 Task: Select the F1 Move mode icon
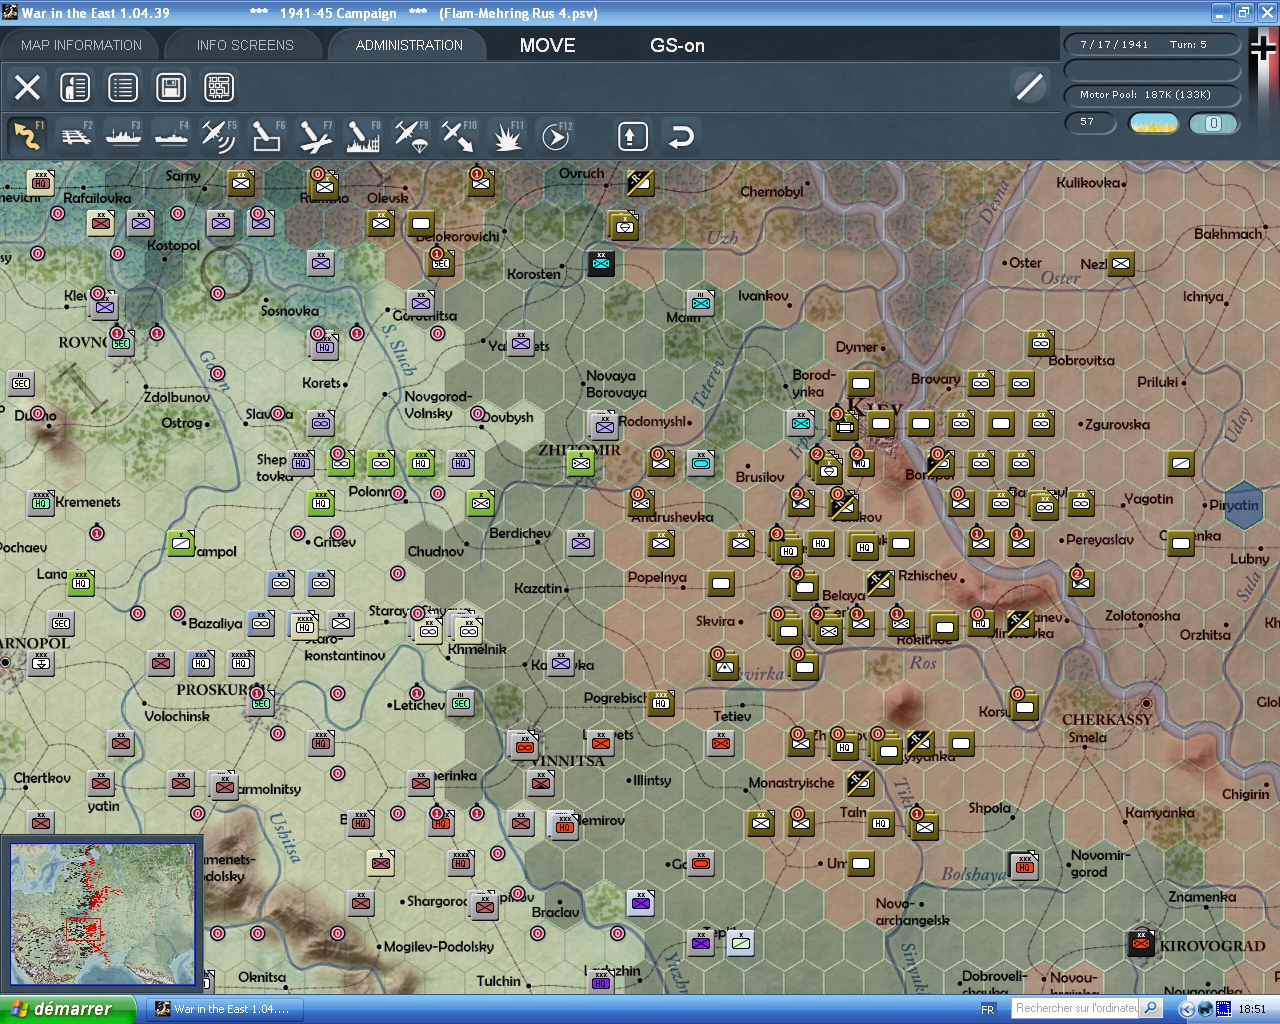coord(27,136)
